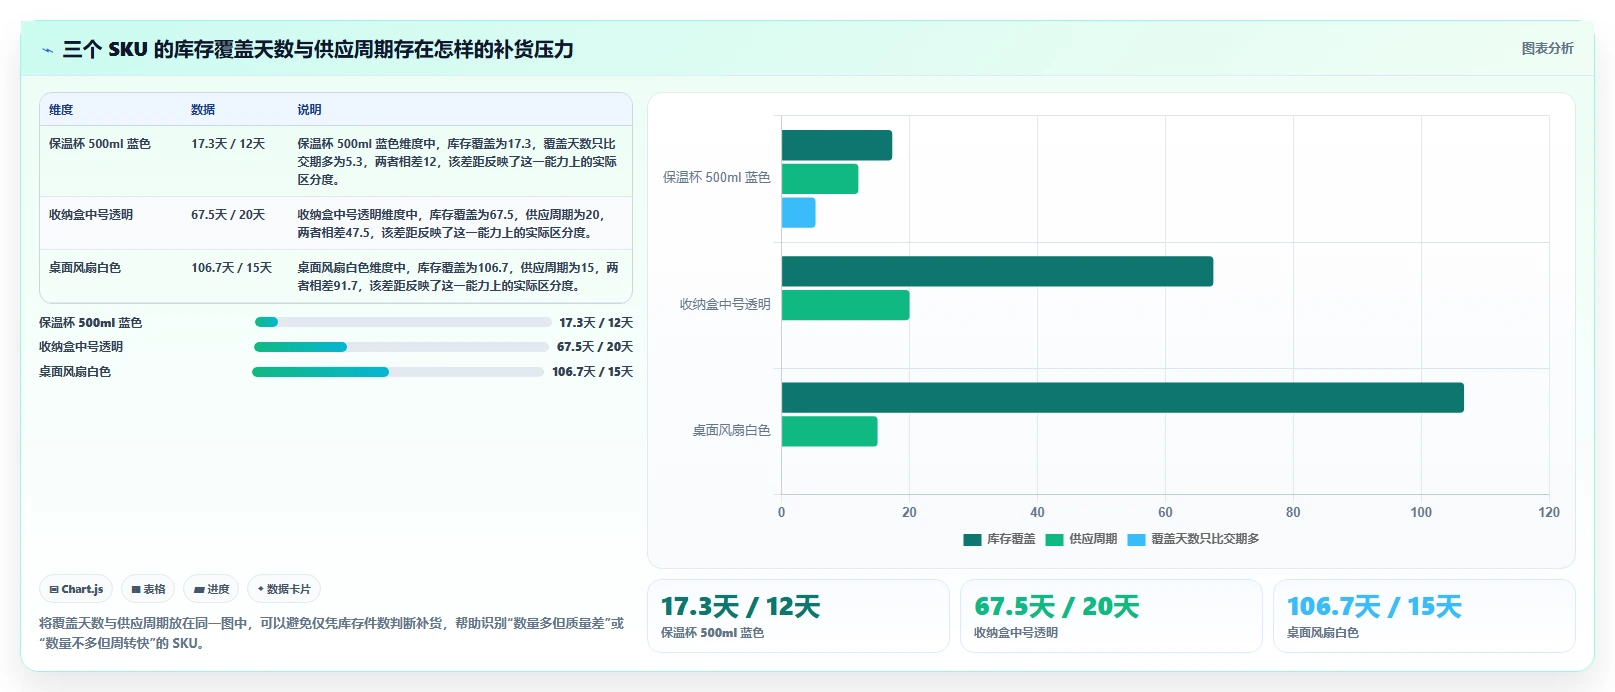Click the 保温杯 500ml 蓝色 progress bar
The height and width of the screenshot is (692, 1615).
(x=403, y=322)
